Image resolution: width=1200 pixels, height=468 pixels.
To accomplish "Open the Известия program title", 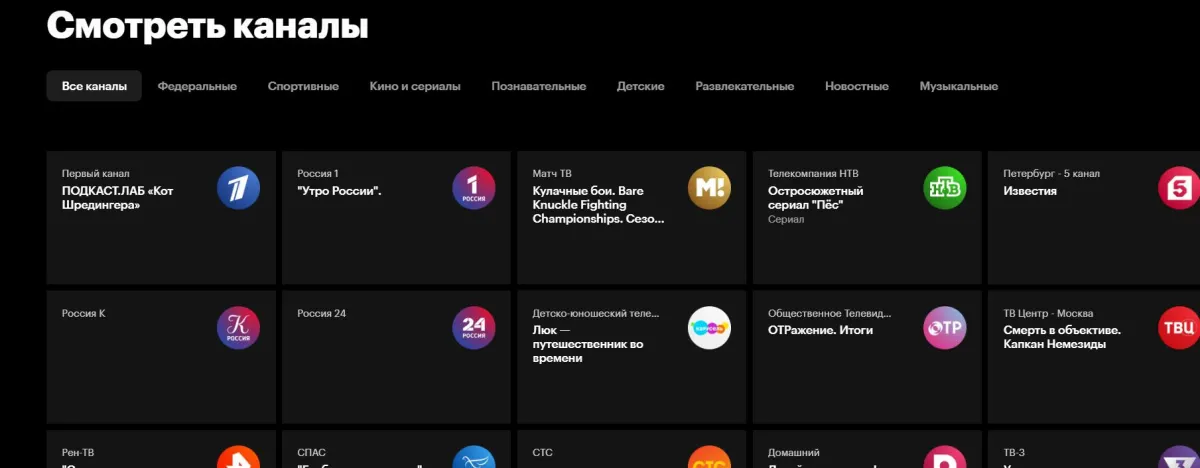I will [x=1030, y=191].
